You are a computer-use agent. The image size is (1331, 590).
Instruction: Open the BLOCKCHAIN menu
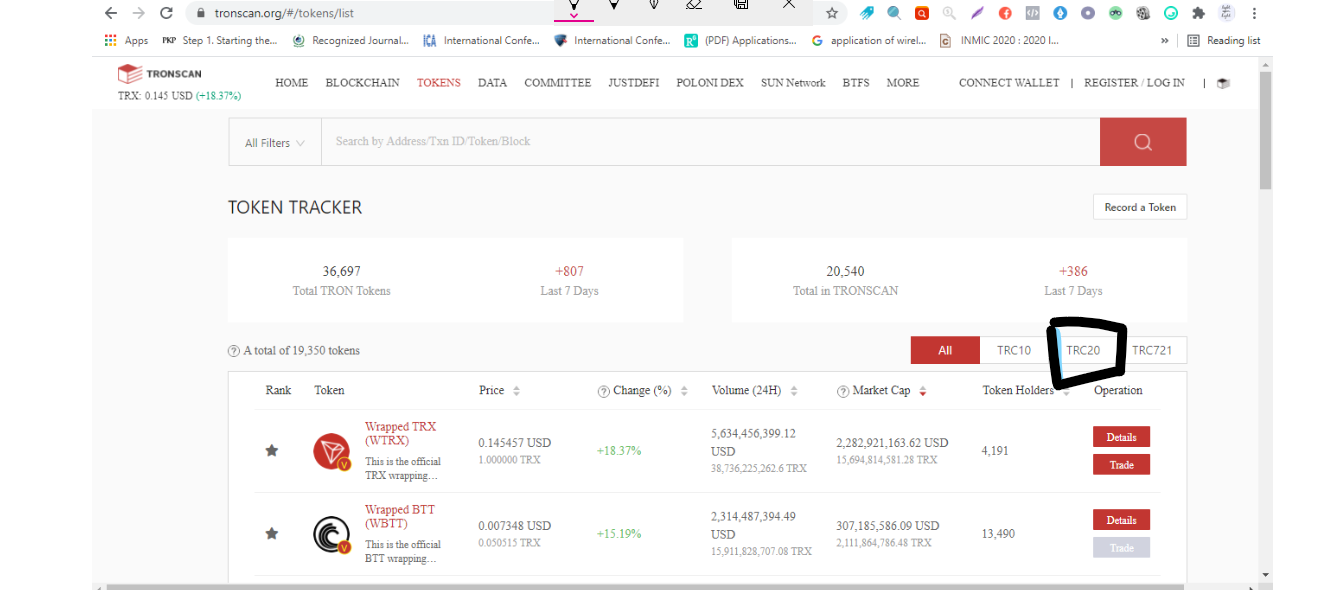362,83
